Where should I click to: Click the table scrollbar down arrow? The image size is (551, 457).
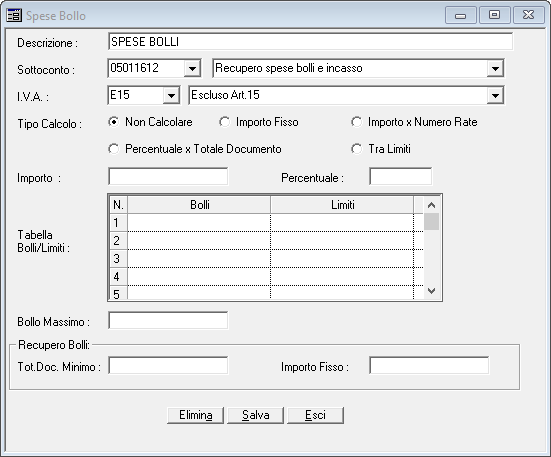click(x=432, y=290)
